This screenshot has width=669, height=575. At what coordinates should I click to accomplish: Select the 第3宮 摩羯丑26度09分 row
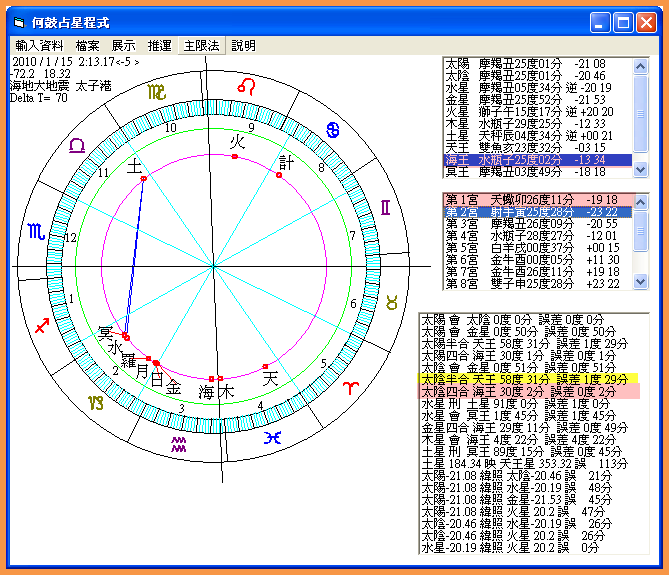538,224
